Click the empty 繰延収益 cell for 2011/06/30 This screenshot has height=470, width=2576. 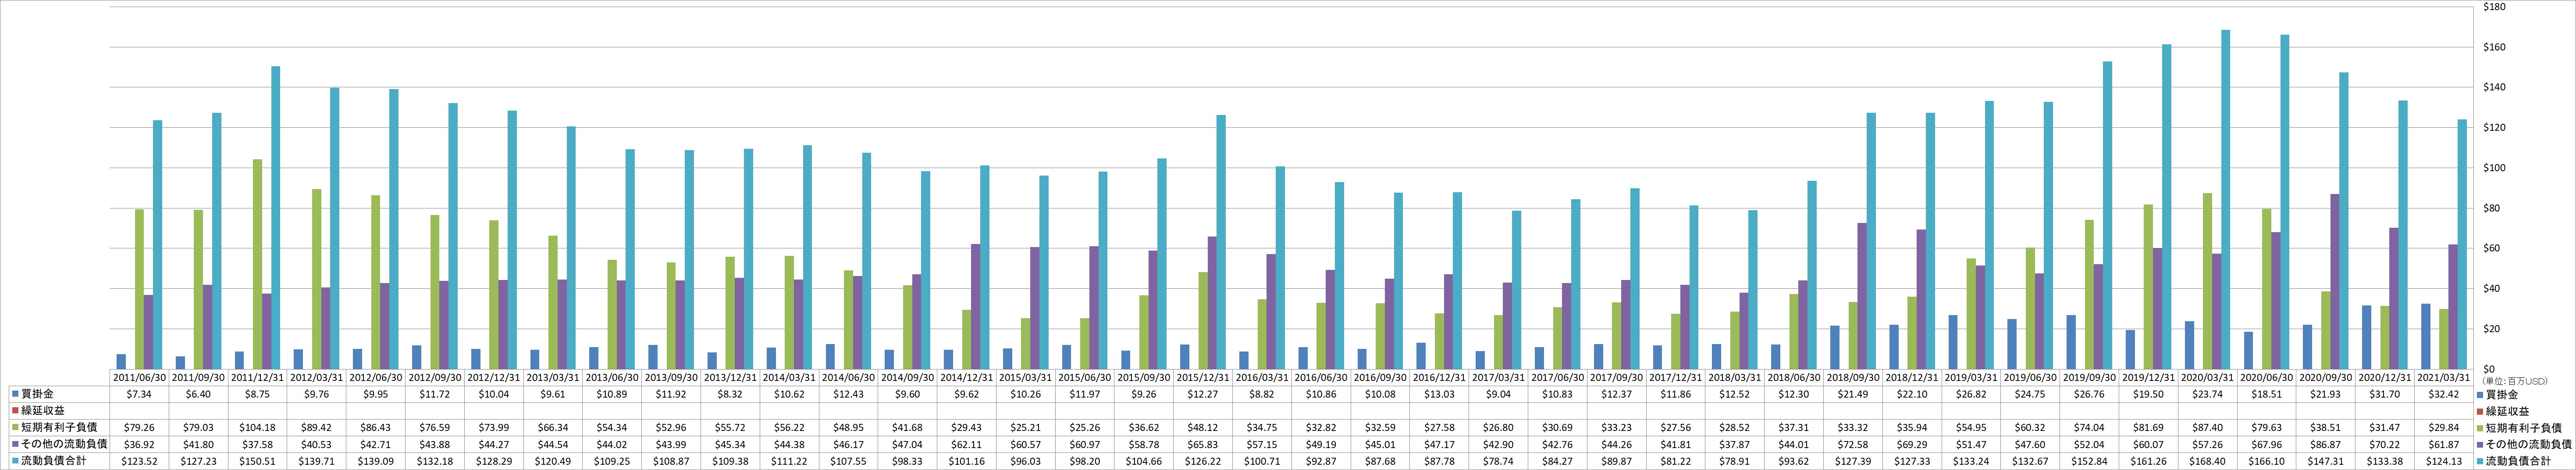coord(139,411)
